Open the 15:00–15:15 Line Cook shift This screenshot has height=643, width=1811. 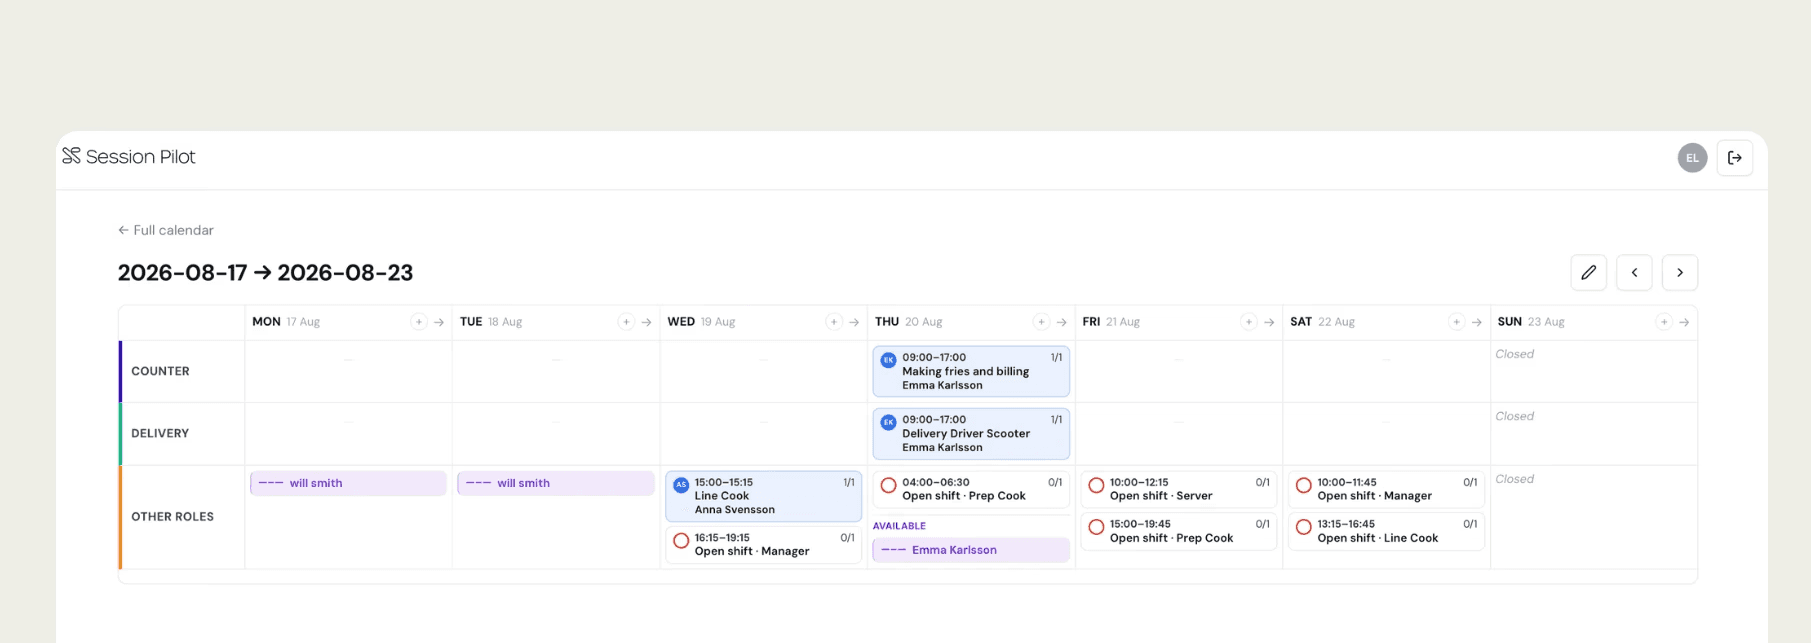[x=764, y=496]
